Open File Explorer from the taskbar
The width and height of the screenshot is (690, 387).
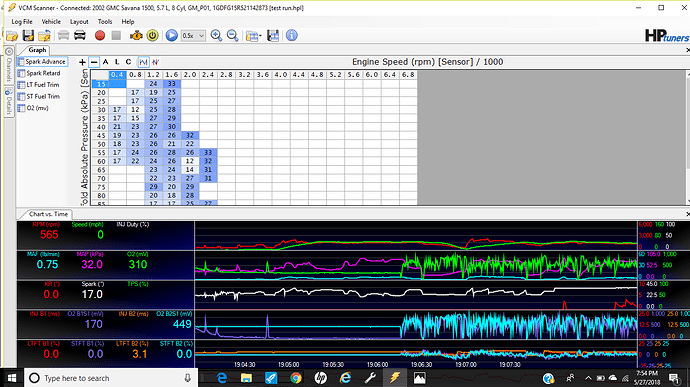(246, 378)
